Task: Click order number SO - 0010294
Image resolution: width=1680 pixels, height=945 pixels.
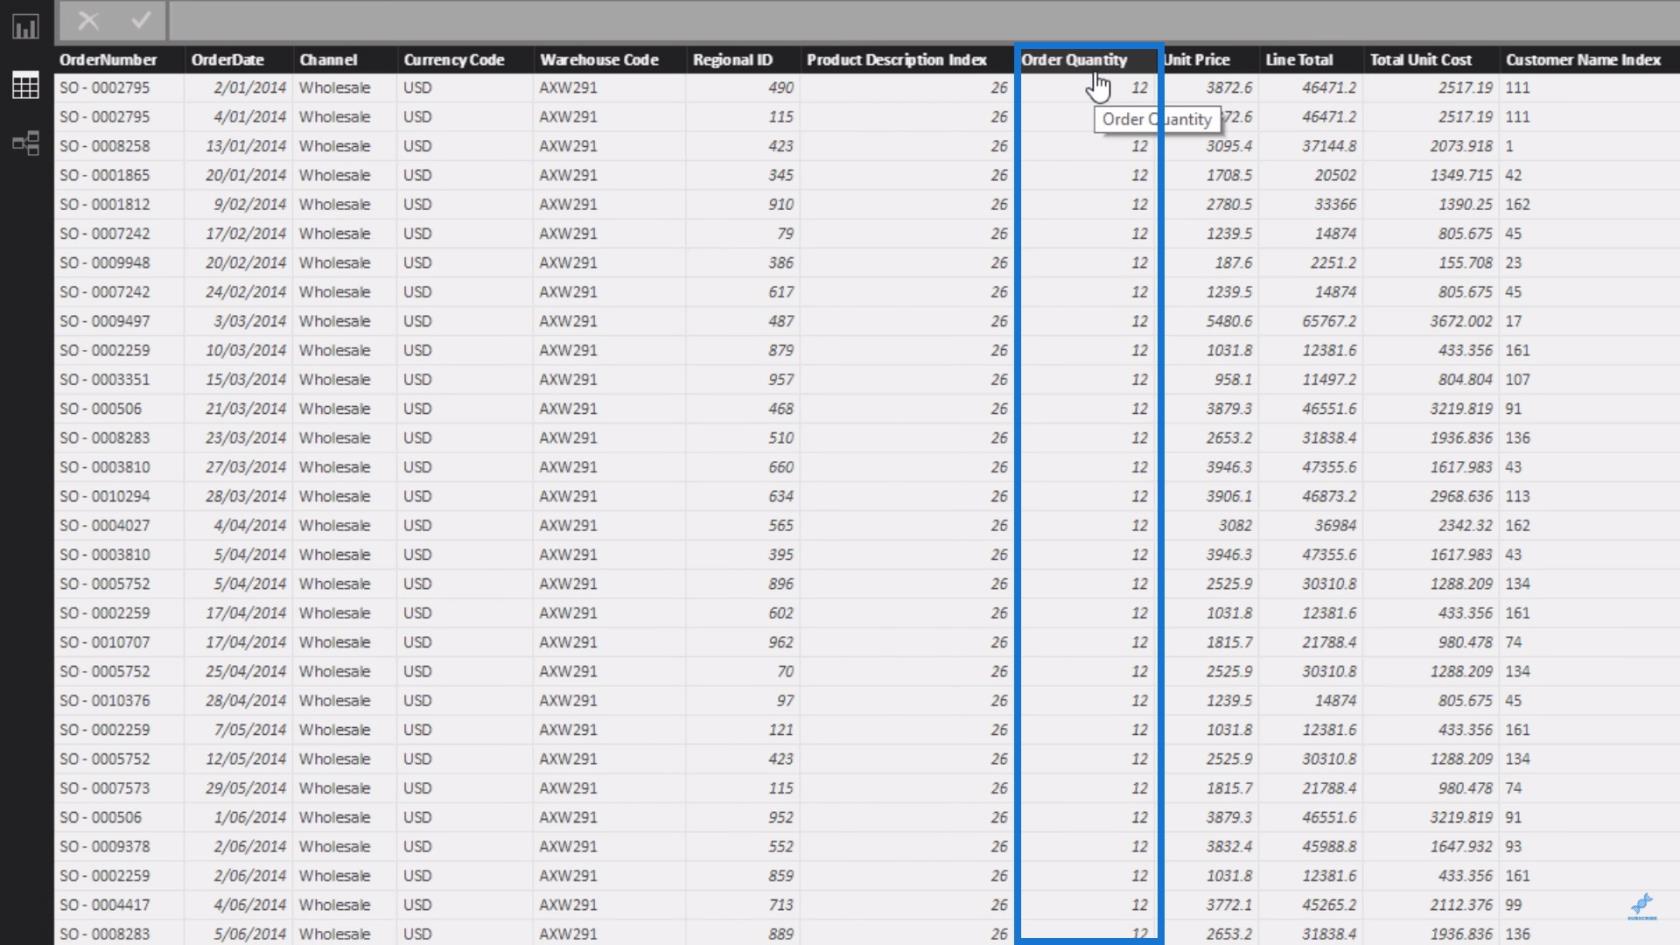Action: pyautogui.click(x=105, y=496)
